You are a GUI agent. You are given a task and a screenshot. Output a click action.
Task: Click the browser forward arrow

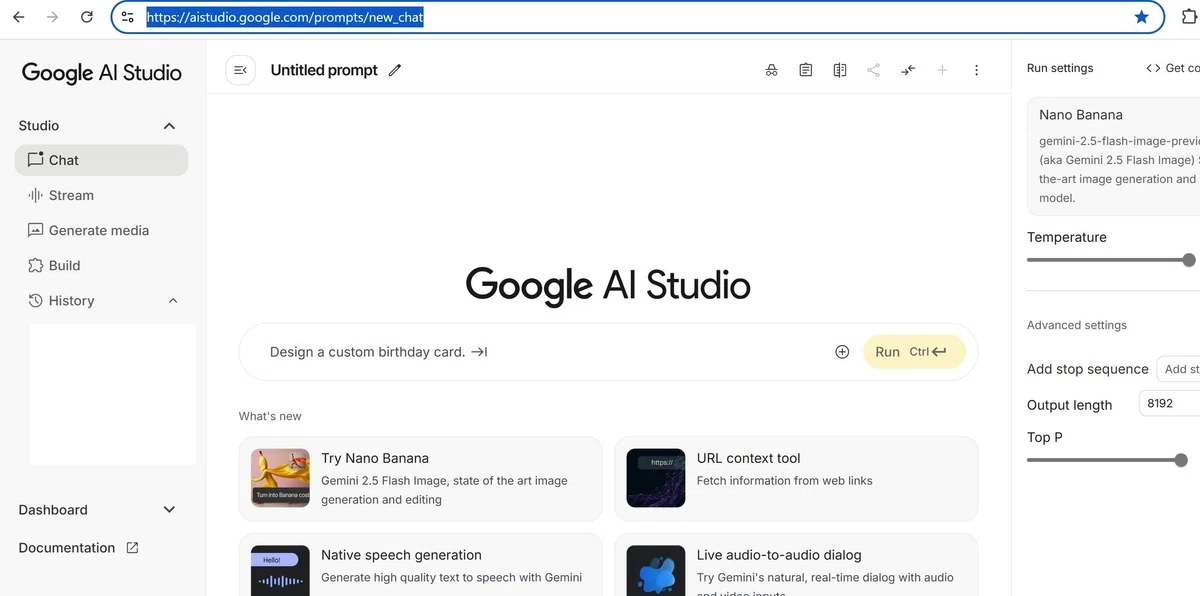pyautogui.click(x=52, y=17)
